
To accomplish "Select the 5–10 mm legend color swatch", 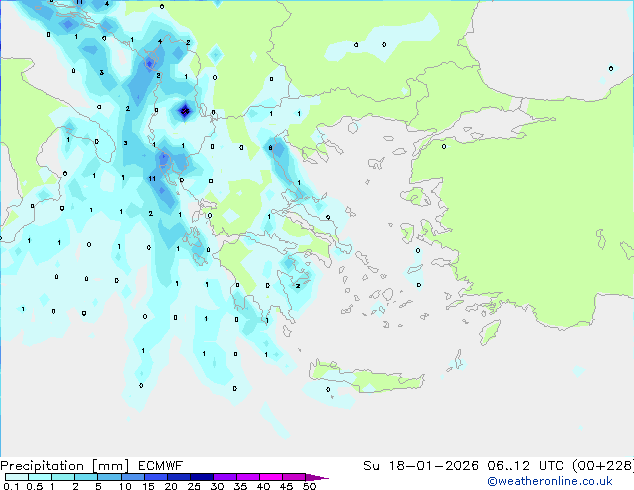I will click(x=109, y=477).
